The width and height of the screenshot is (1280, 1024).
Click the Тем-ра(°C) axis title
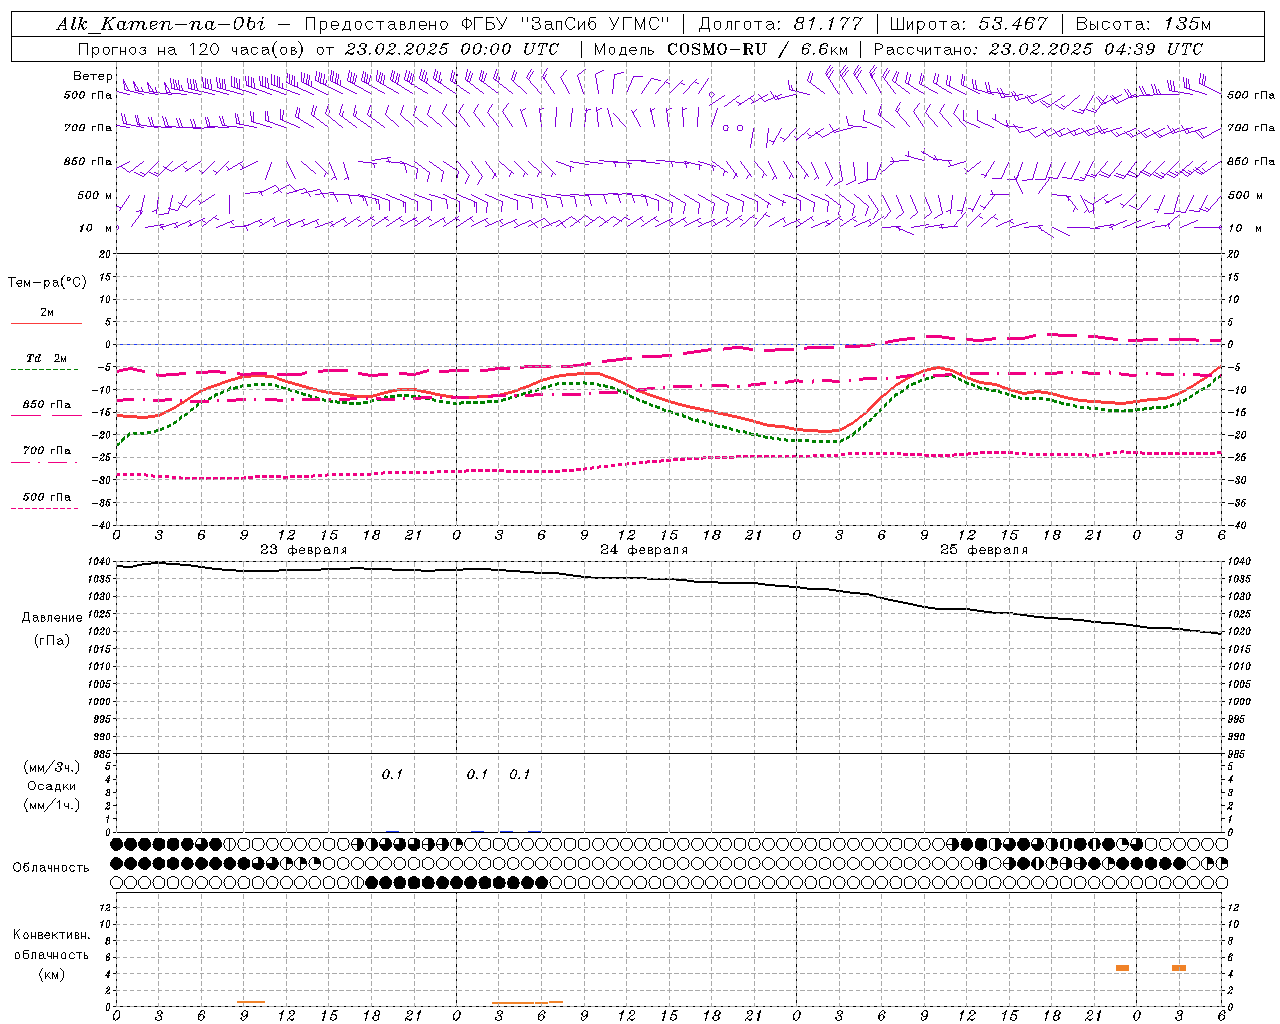[47, 283]
